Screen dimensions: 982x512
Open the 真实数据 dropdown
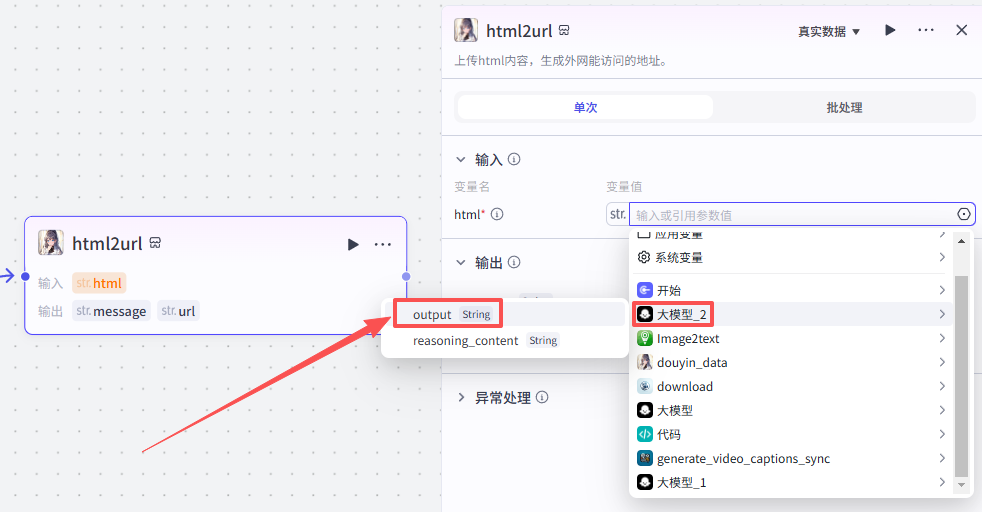click(x=828, y=32)
